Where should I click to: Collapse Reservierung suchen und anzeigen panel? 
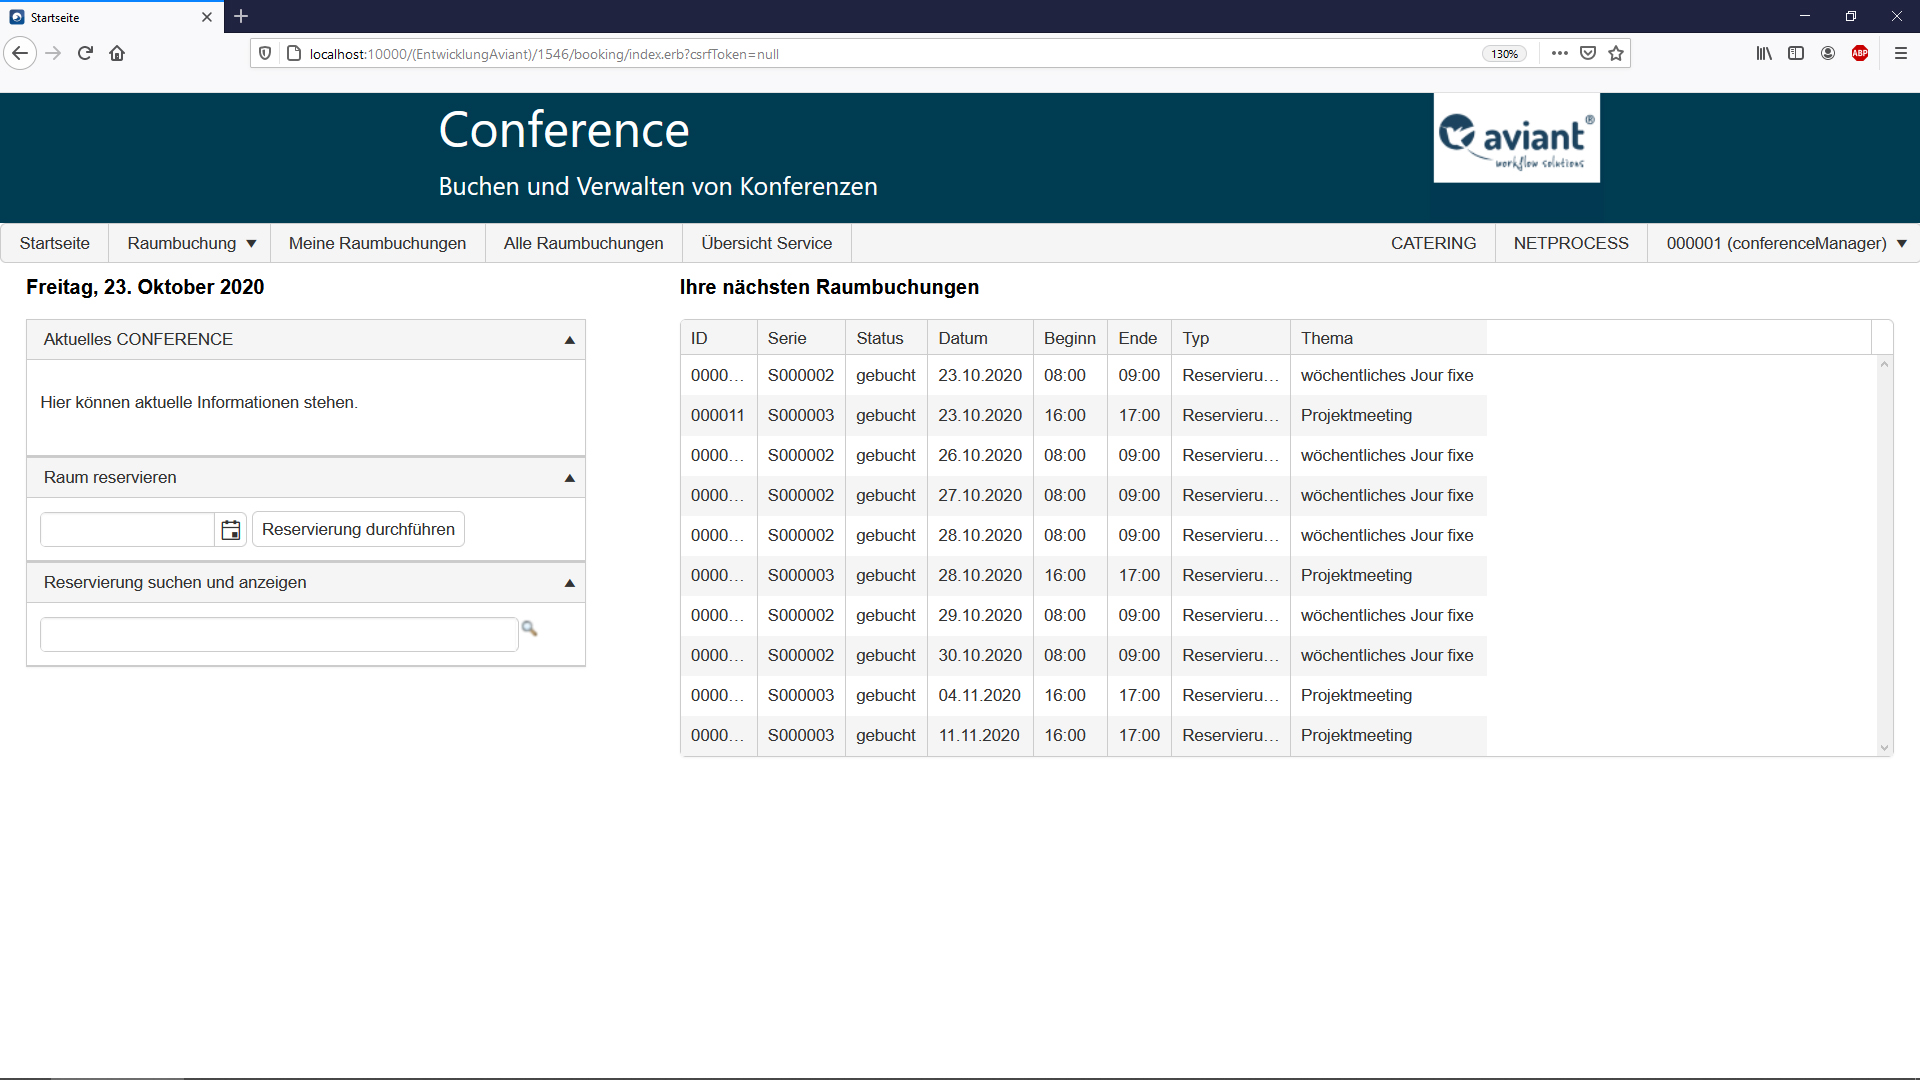point(570,583)
